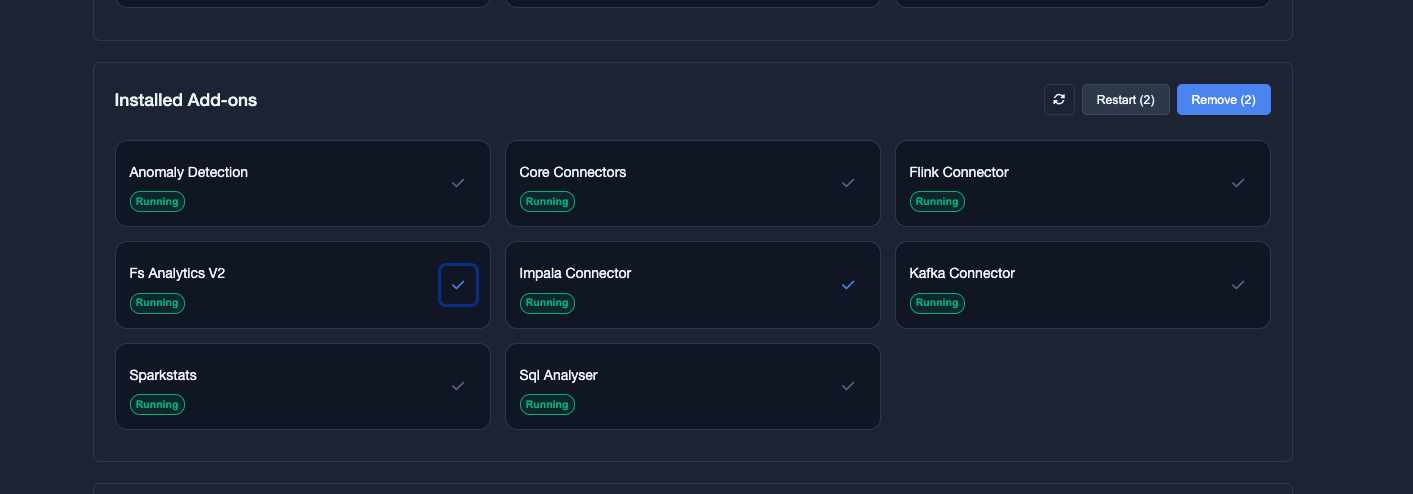Click the Sparkstats card title

click(163, 375)
